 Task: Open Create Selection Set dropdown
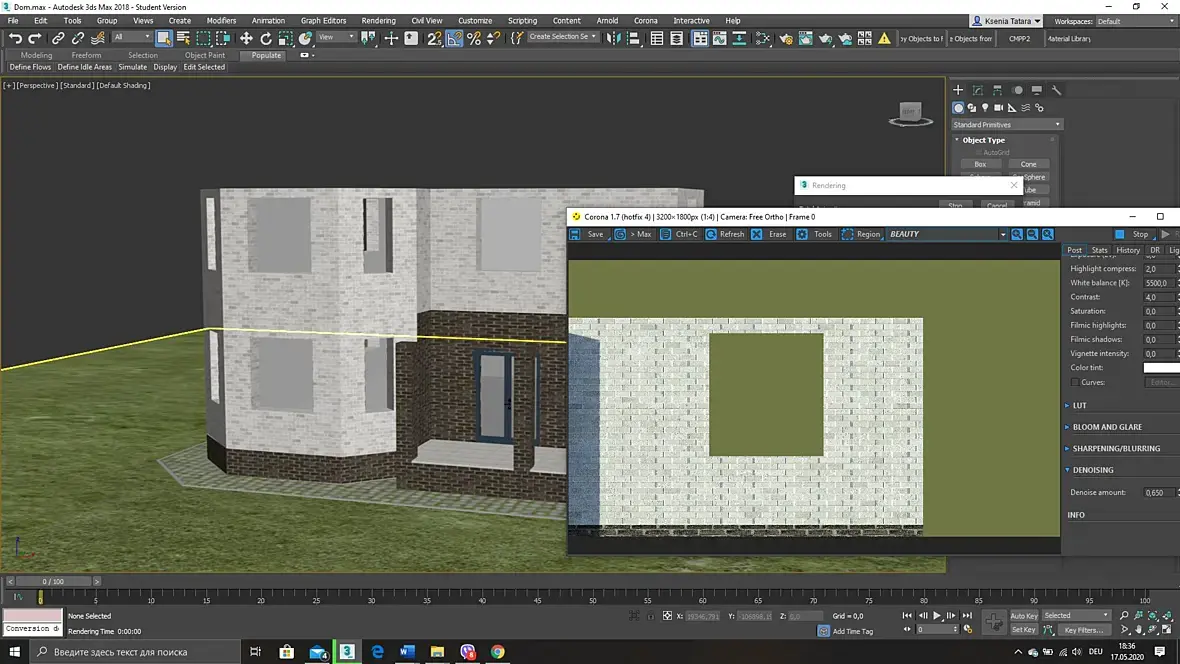pos(562,36)
